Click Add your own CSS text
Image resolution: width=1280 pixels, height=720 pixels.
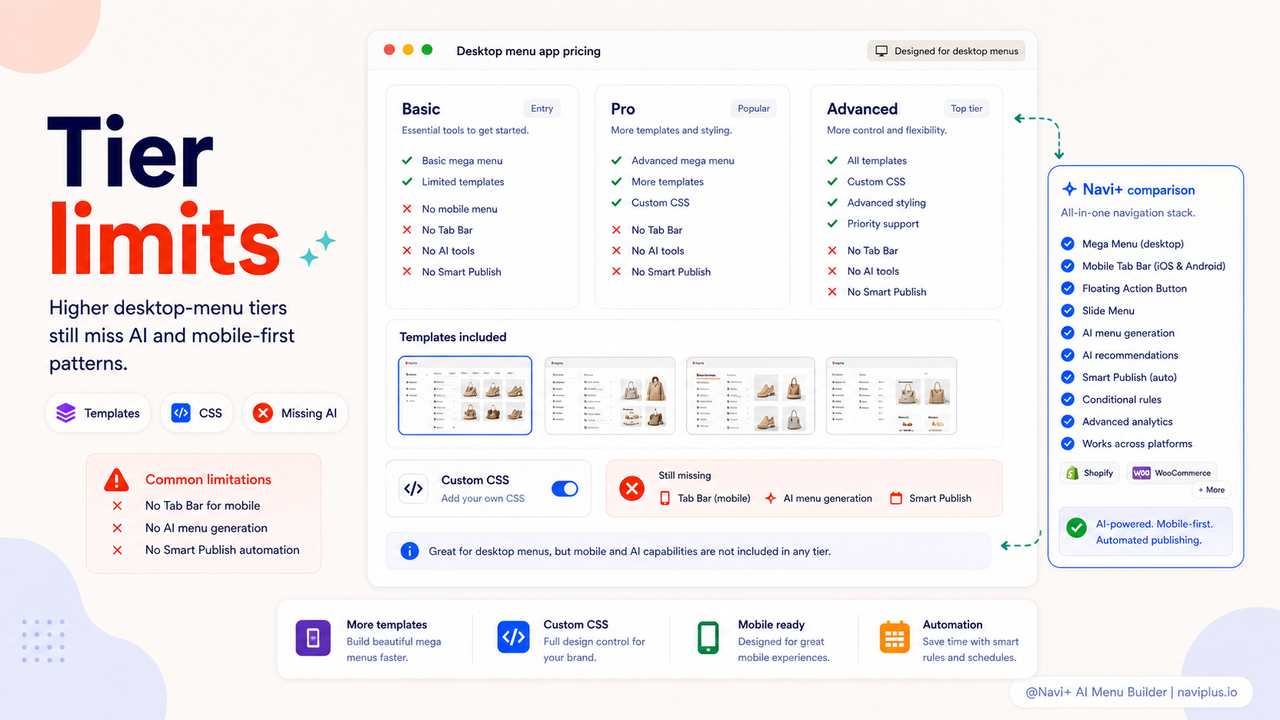coord(483,498)
